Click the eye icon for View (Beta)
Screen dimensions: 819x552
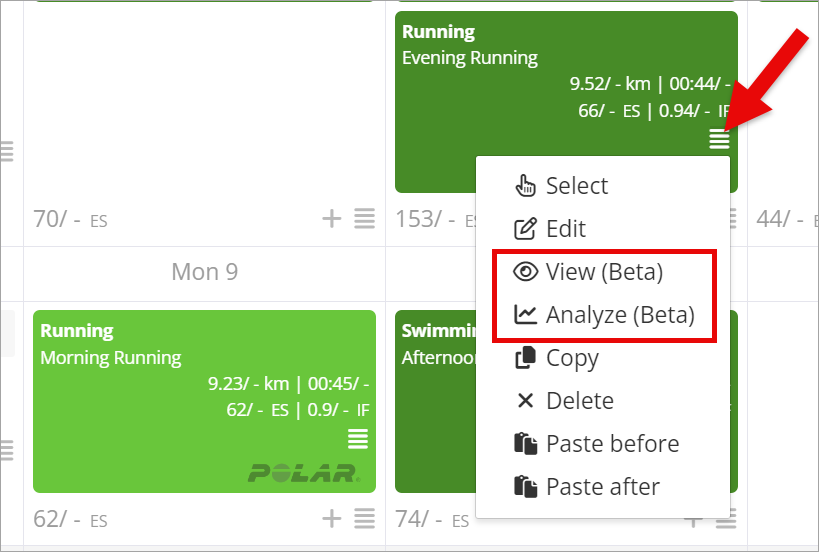pos(525,272)
